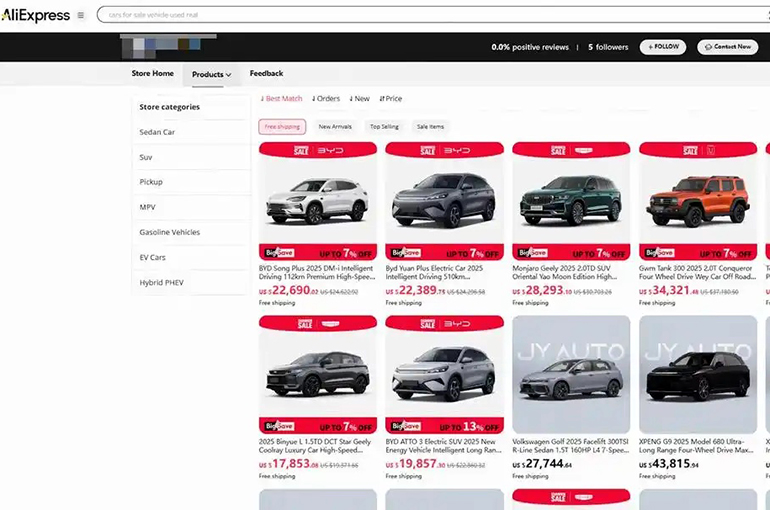The image size is (770, 510).
Task: Open 5 followers count link
Action: [x=608, y=47]
